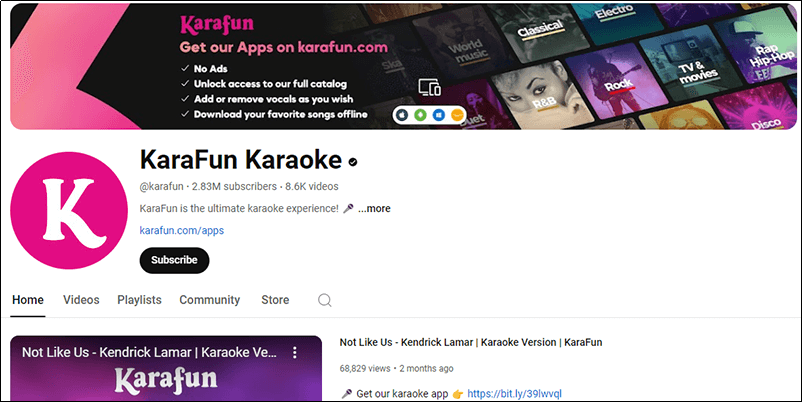803x403 pixels.
Task: Open the karafun.com/apps link
Action: point(182,230)
